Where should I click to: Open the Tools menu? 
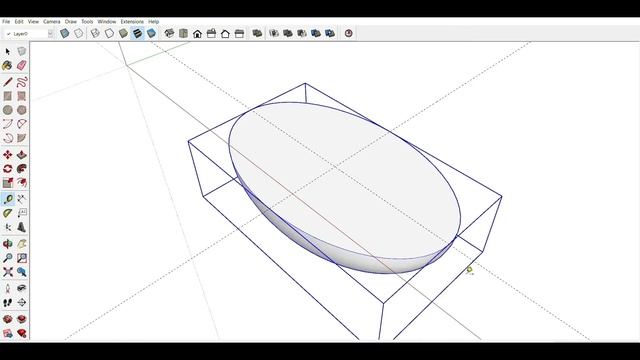point(87,22)
